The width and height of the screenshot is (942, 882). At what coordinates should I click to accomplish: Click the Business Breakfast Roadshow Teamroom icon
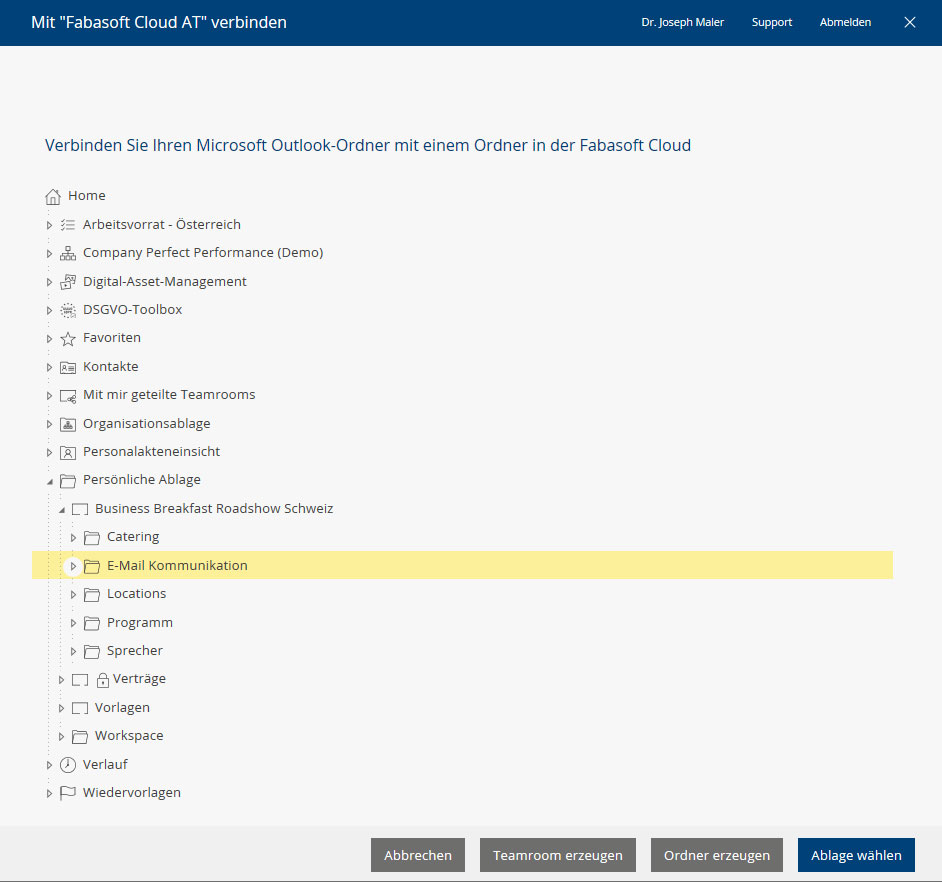click(80, 509)
